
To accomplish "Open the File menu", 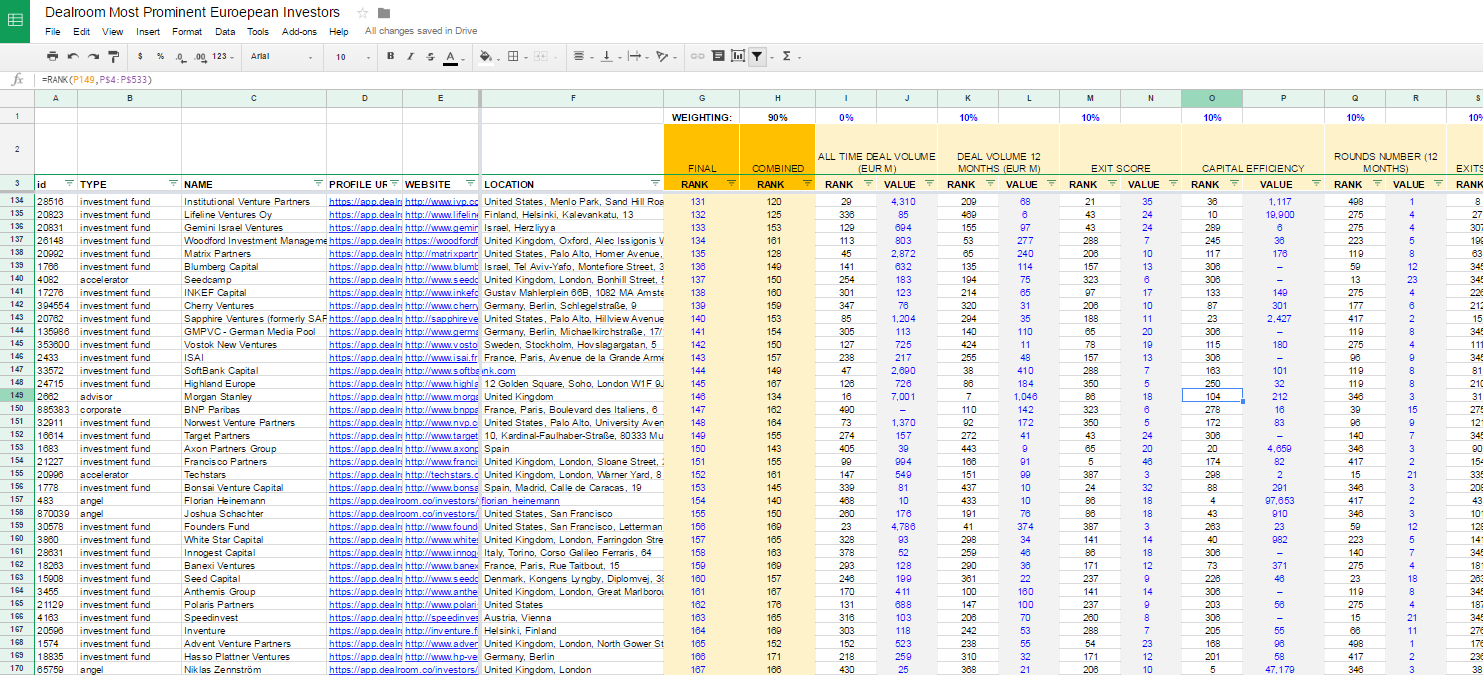I will pyautogui.click(x=52, y=31).
